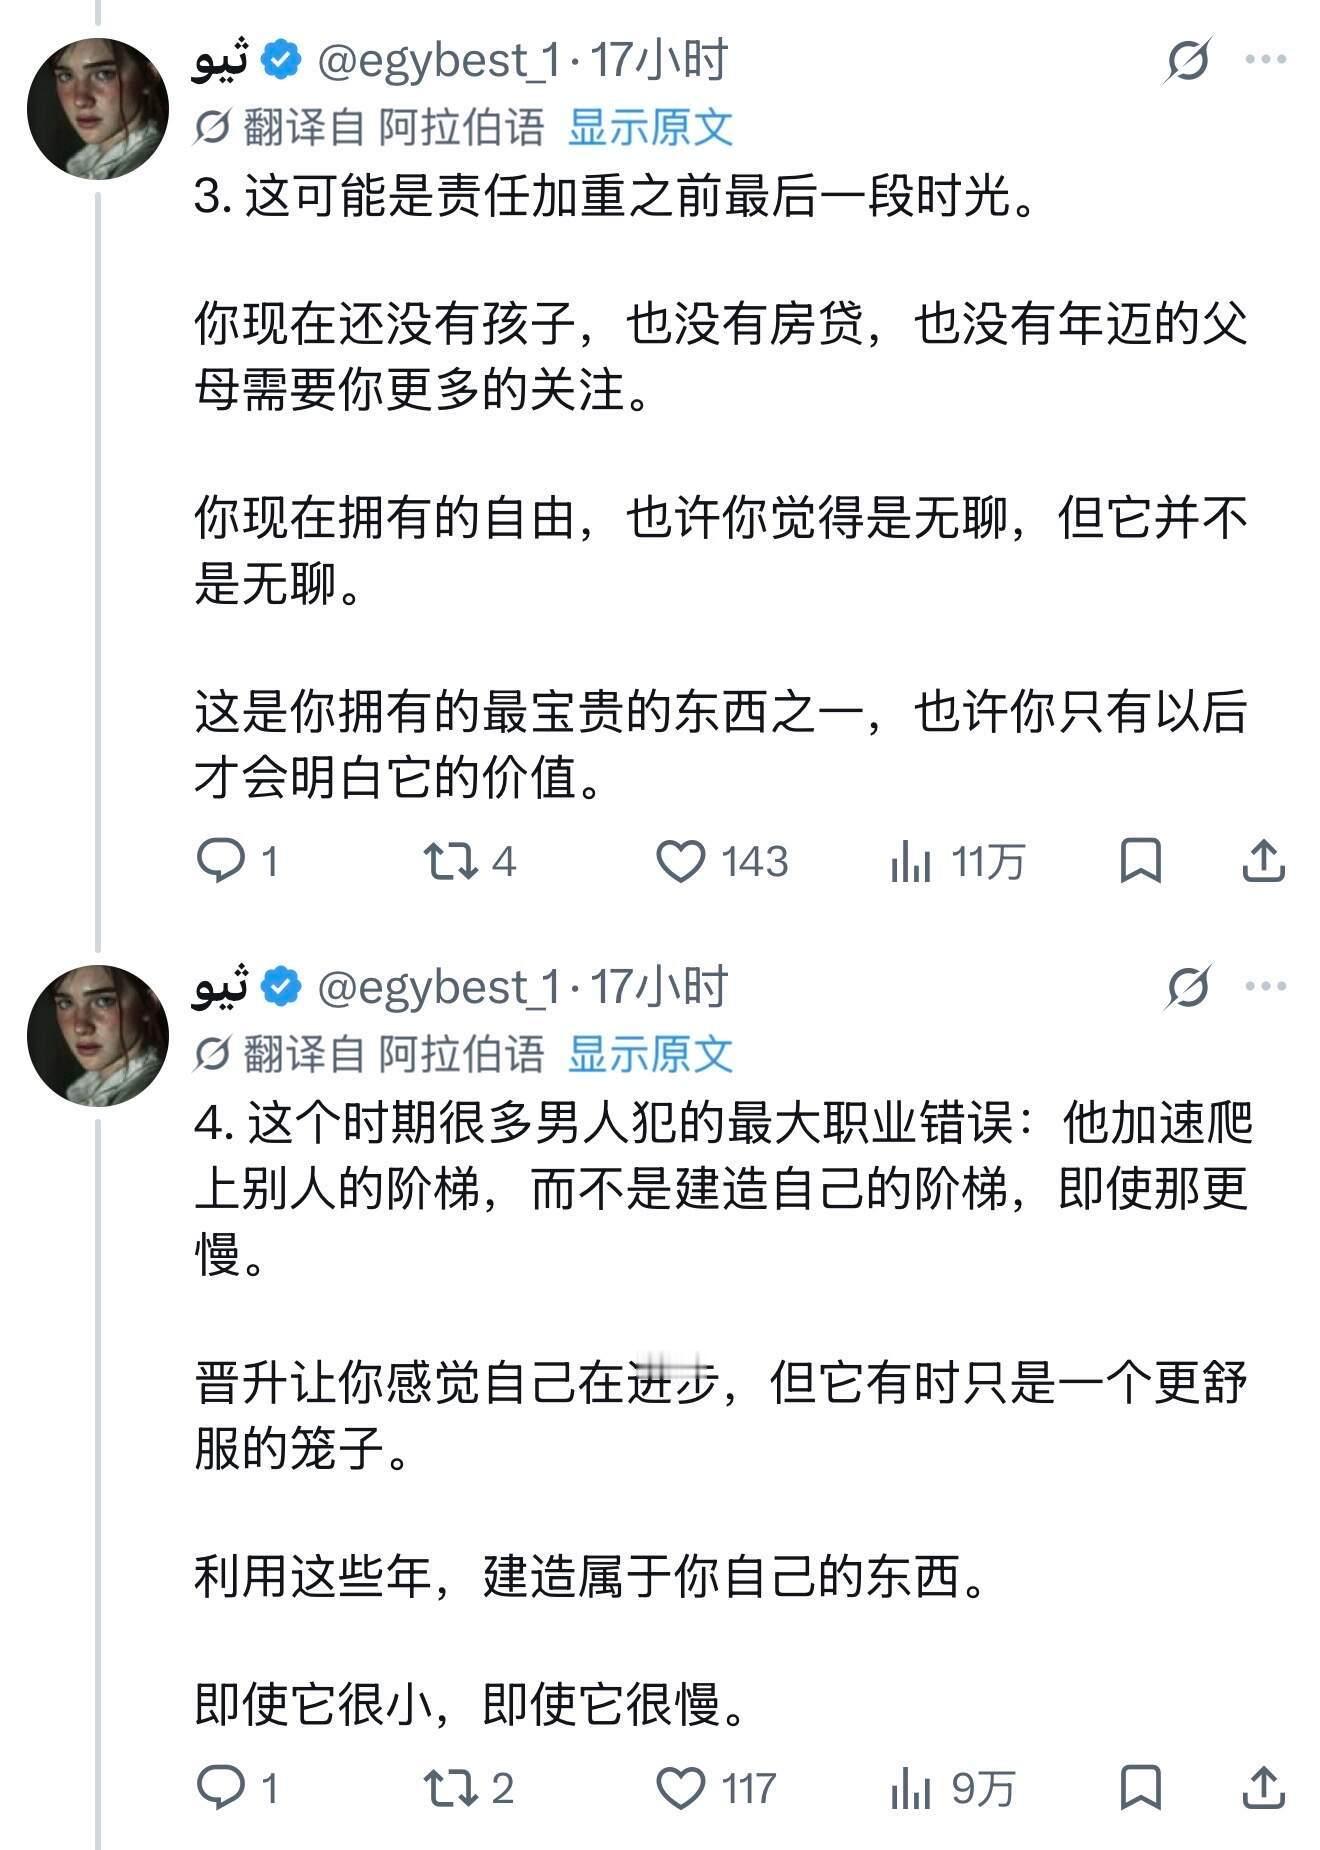Share the second tweet
Viewport: 1320px width, 1850px height.
click(1263, 1788)
